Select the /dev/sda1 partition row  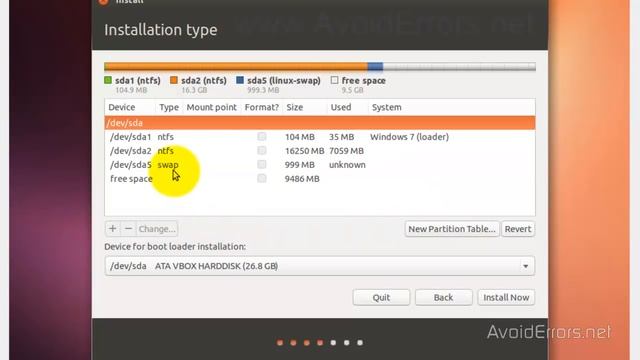click(x=320, y=137)
